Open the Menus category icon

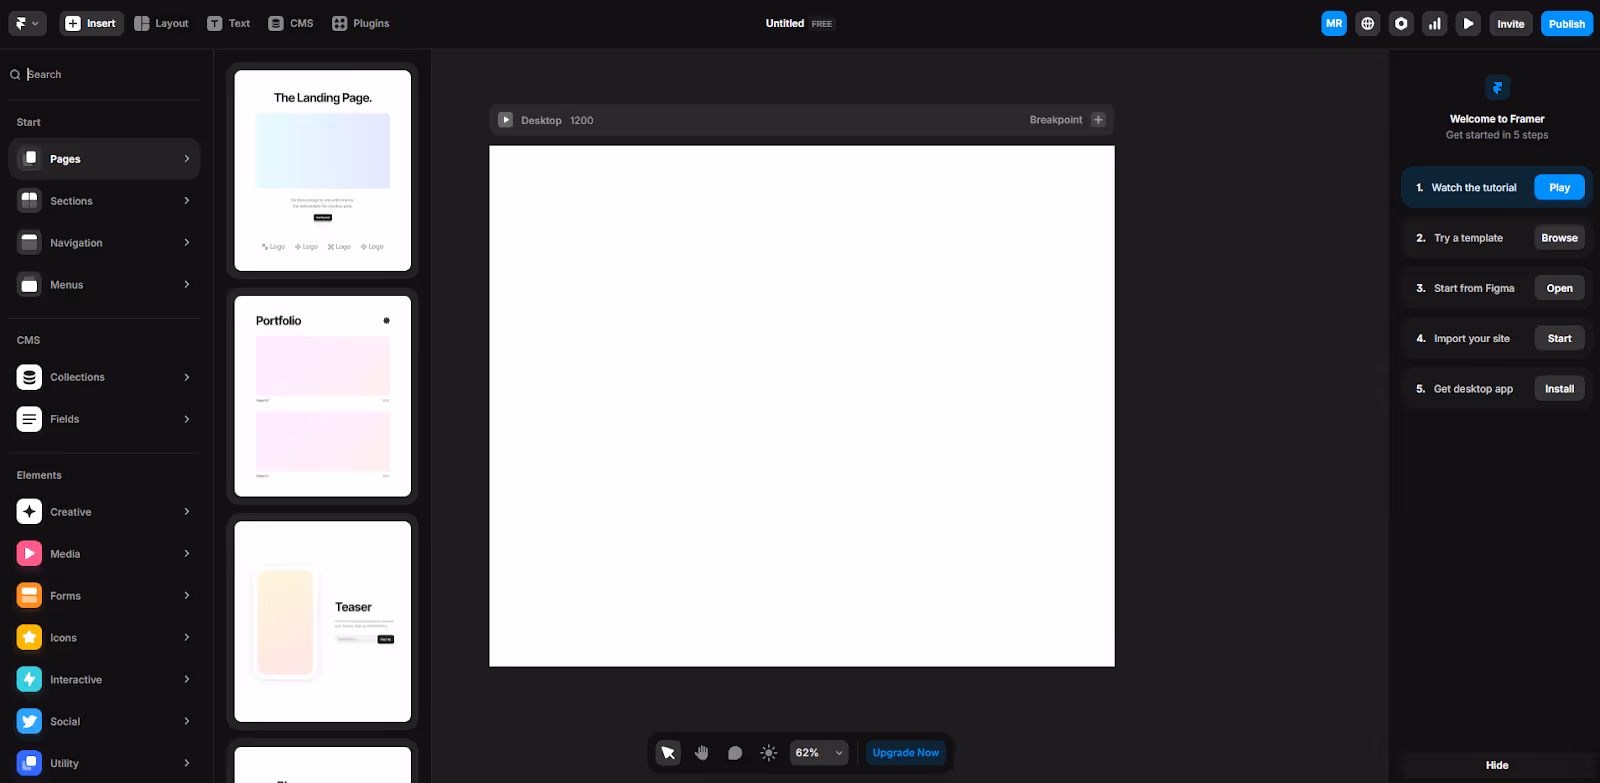(x=29, y=284)
